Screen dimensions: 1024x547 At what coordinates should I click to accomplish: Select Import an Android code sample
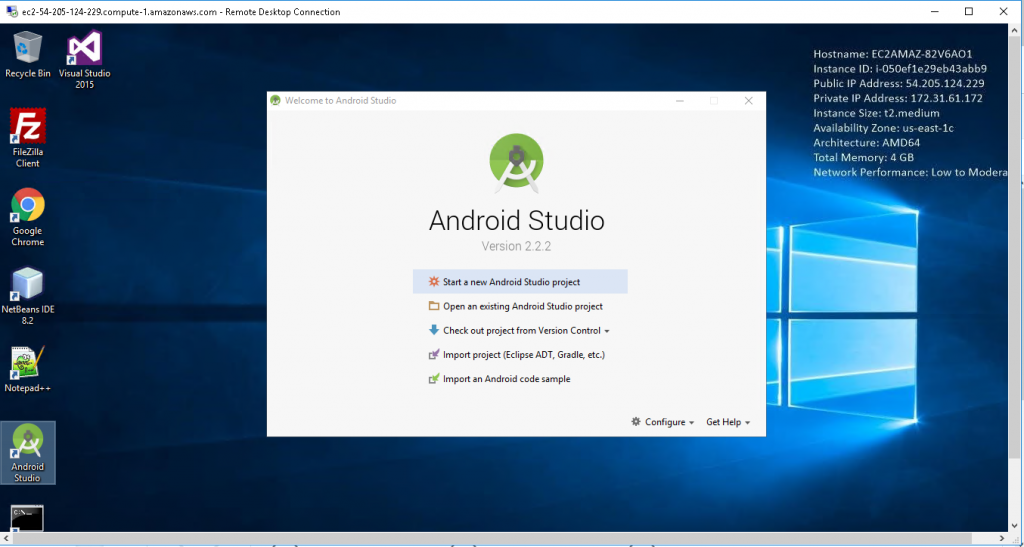coord(506,379)
